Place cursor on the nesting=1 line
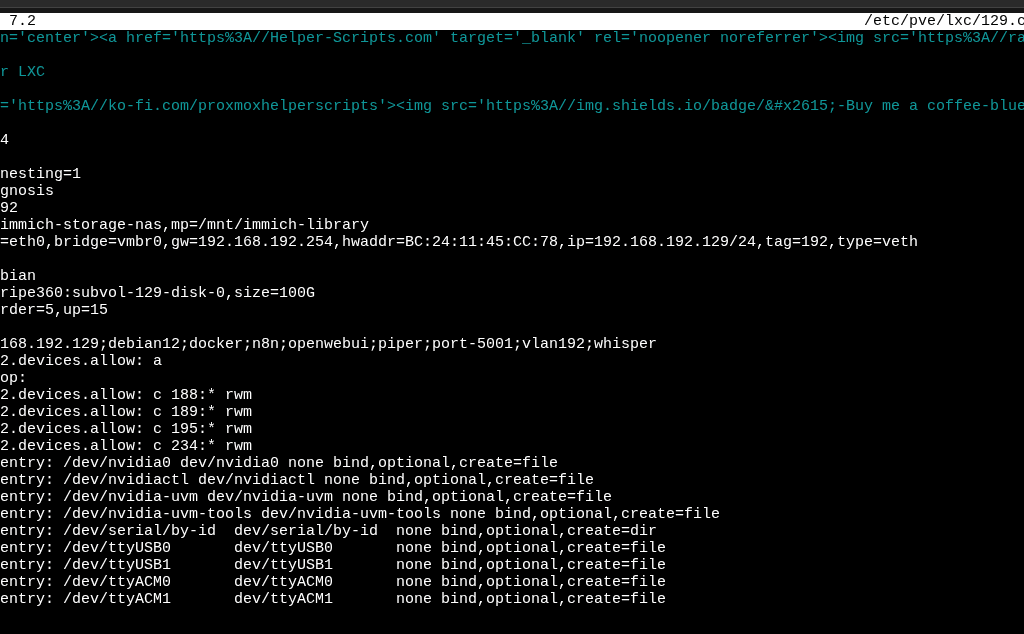Image resolution: width=1024 pixels, height=634 pixels. click(40, 174)
